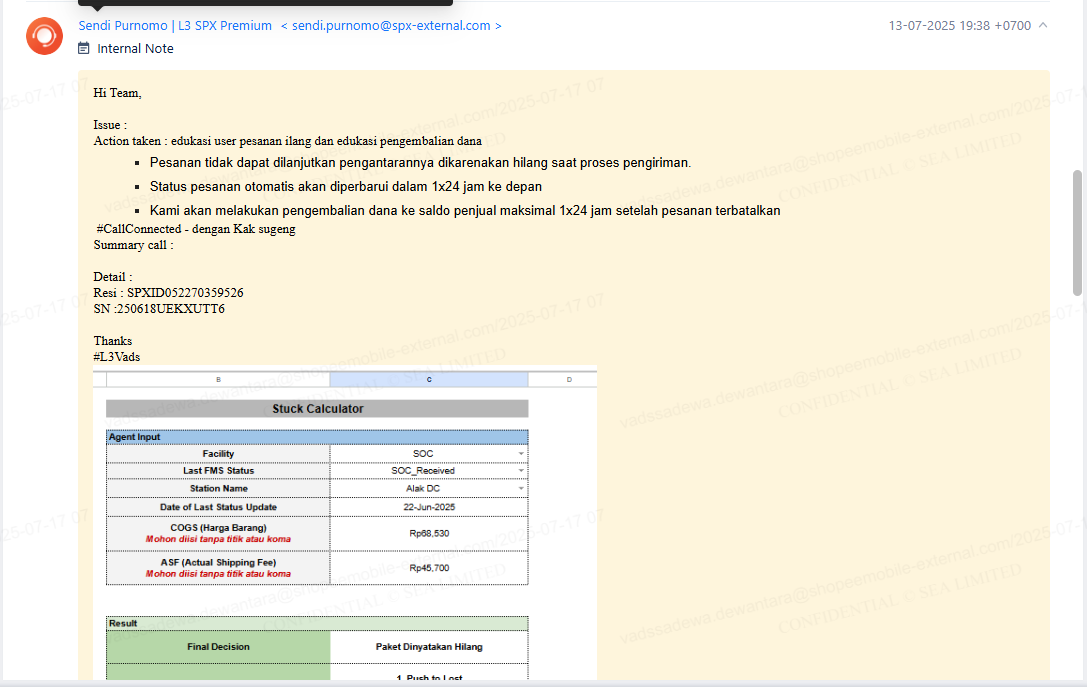This screenshot has width=1087, height=688.
Task: Click the ASF (Actual Shipping Fee) label
Action: [218, 562]
